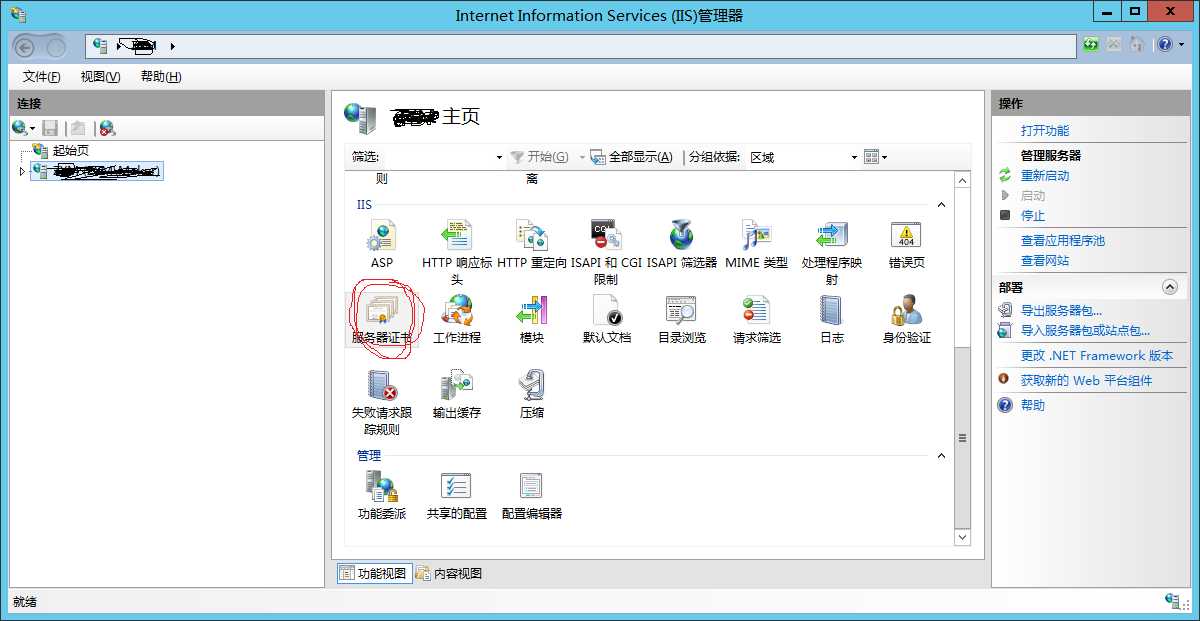This screenshot has height=621, width=1200.
Task: Open 身份验证 feature icon
Action: (907, 319)
